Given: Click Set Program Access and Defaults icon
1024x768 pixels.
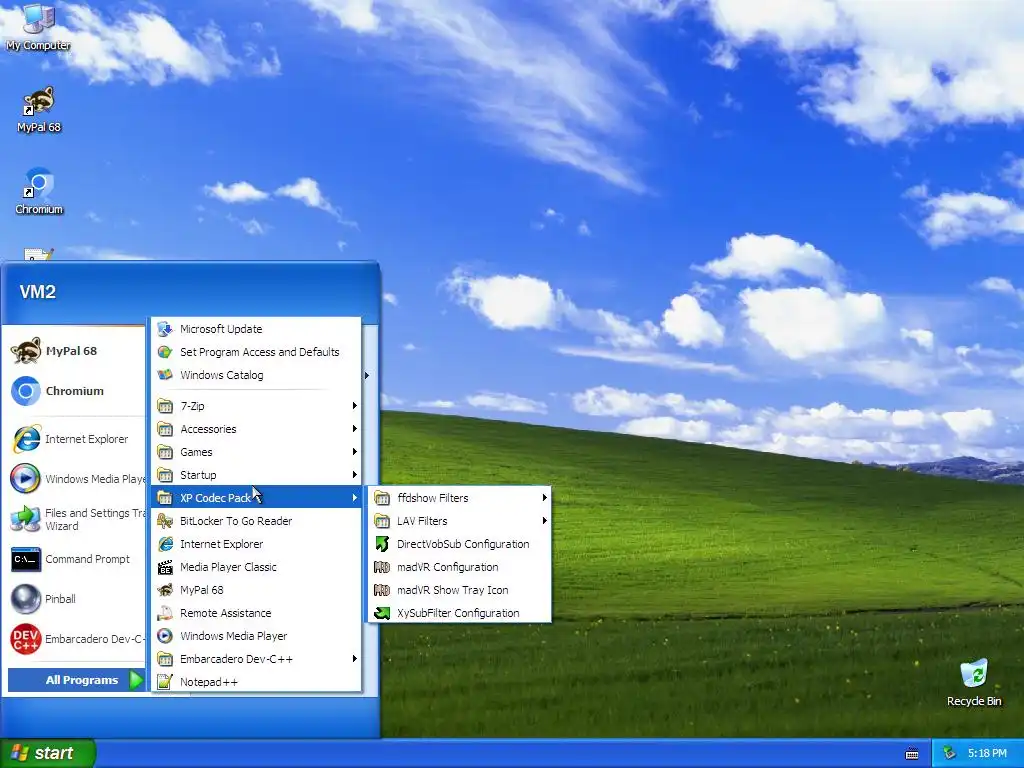Looking at the screenshot, I should (165, 352).
